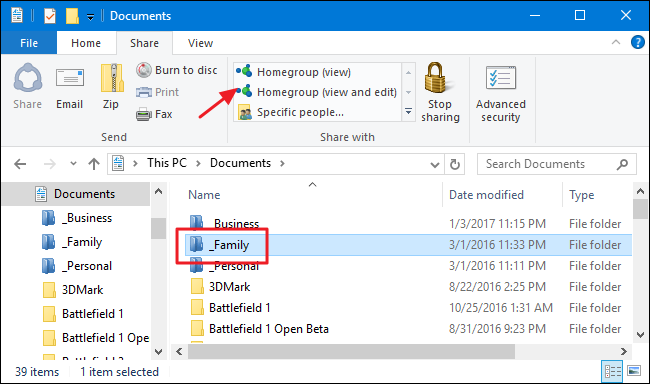Click the Search Documents box
Viewport: 650px width, 384px height.
click(x=557, y=164)
